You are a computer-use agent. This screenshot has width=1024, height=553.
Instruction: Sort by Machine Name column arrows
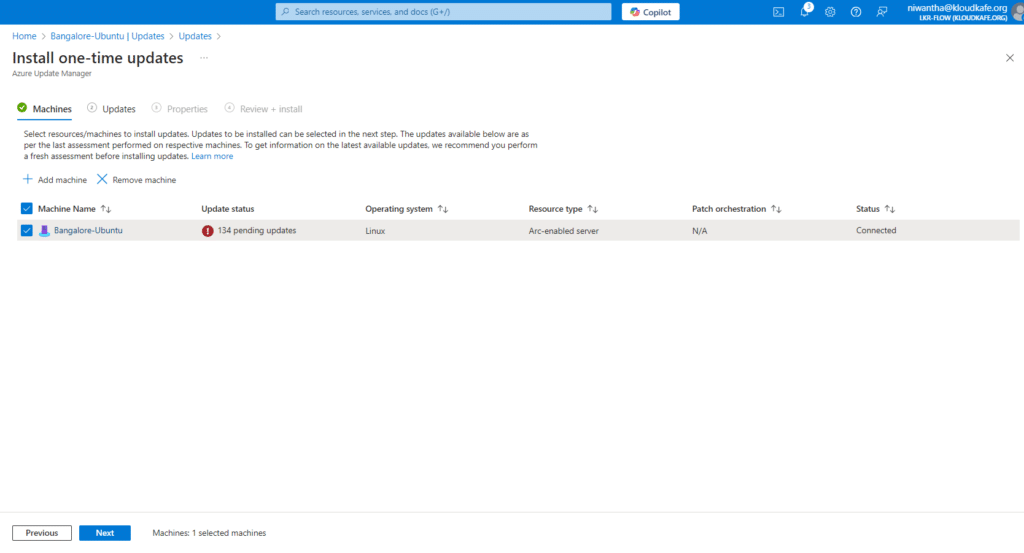coord(106,209)
